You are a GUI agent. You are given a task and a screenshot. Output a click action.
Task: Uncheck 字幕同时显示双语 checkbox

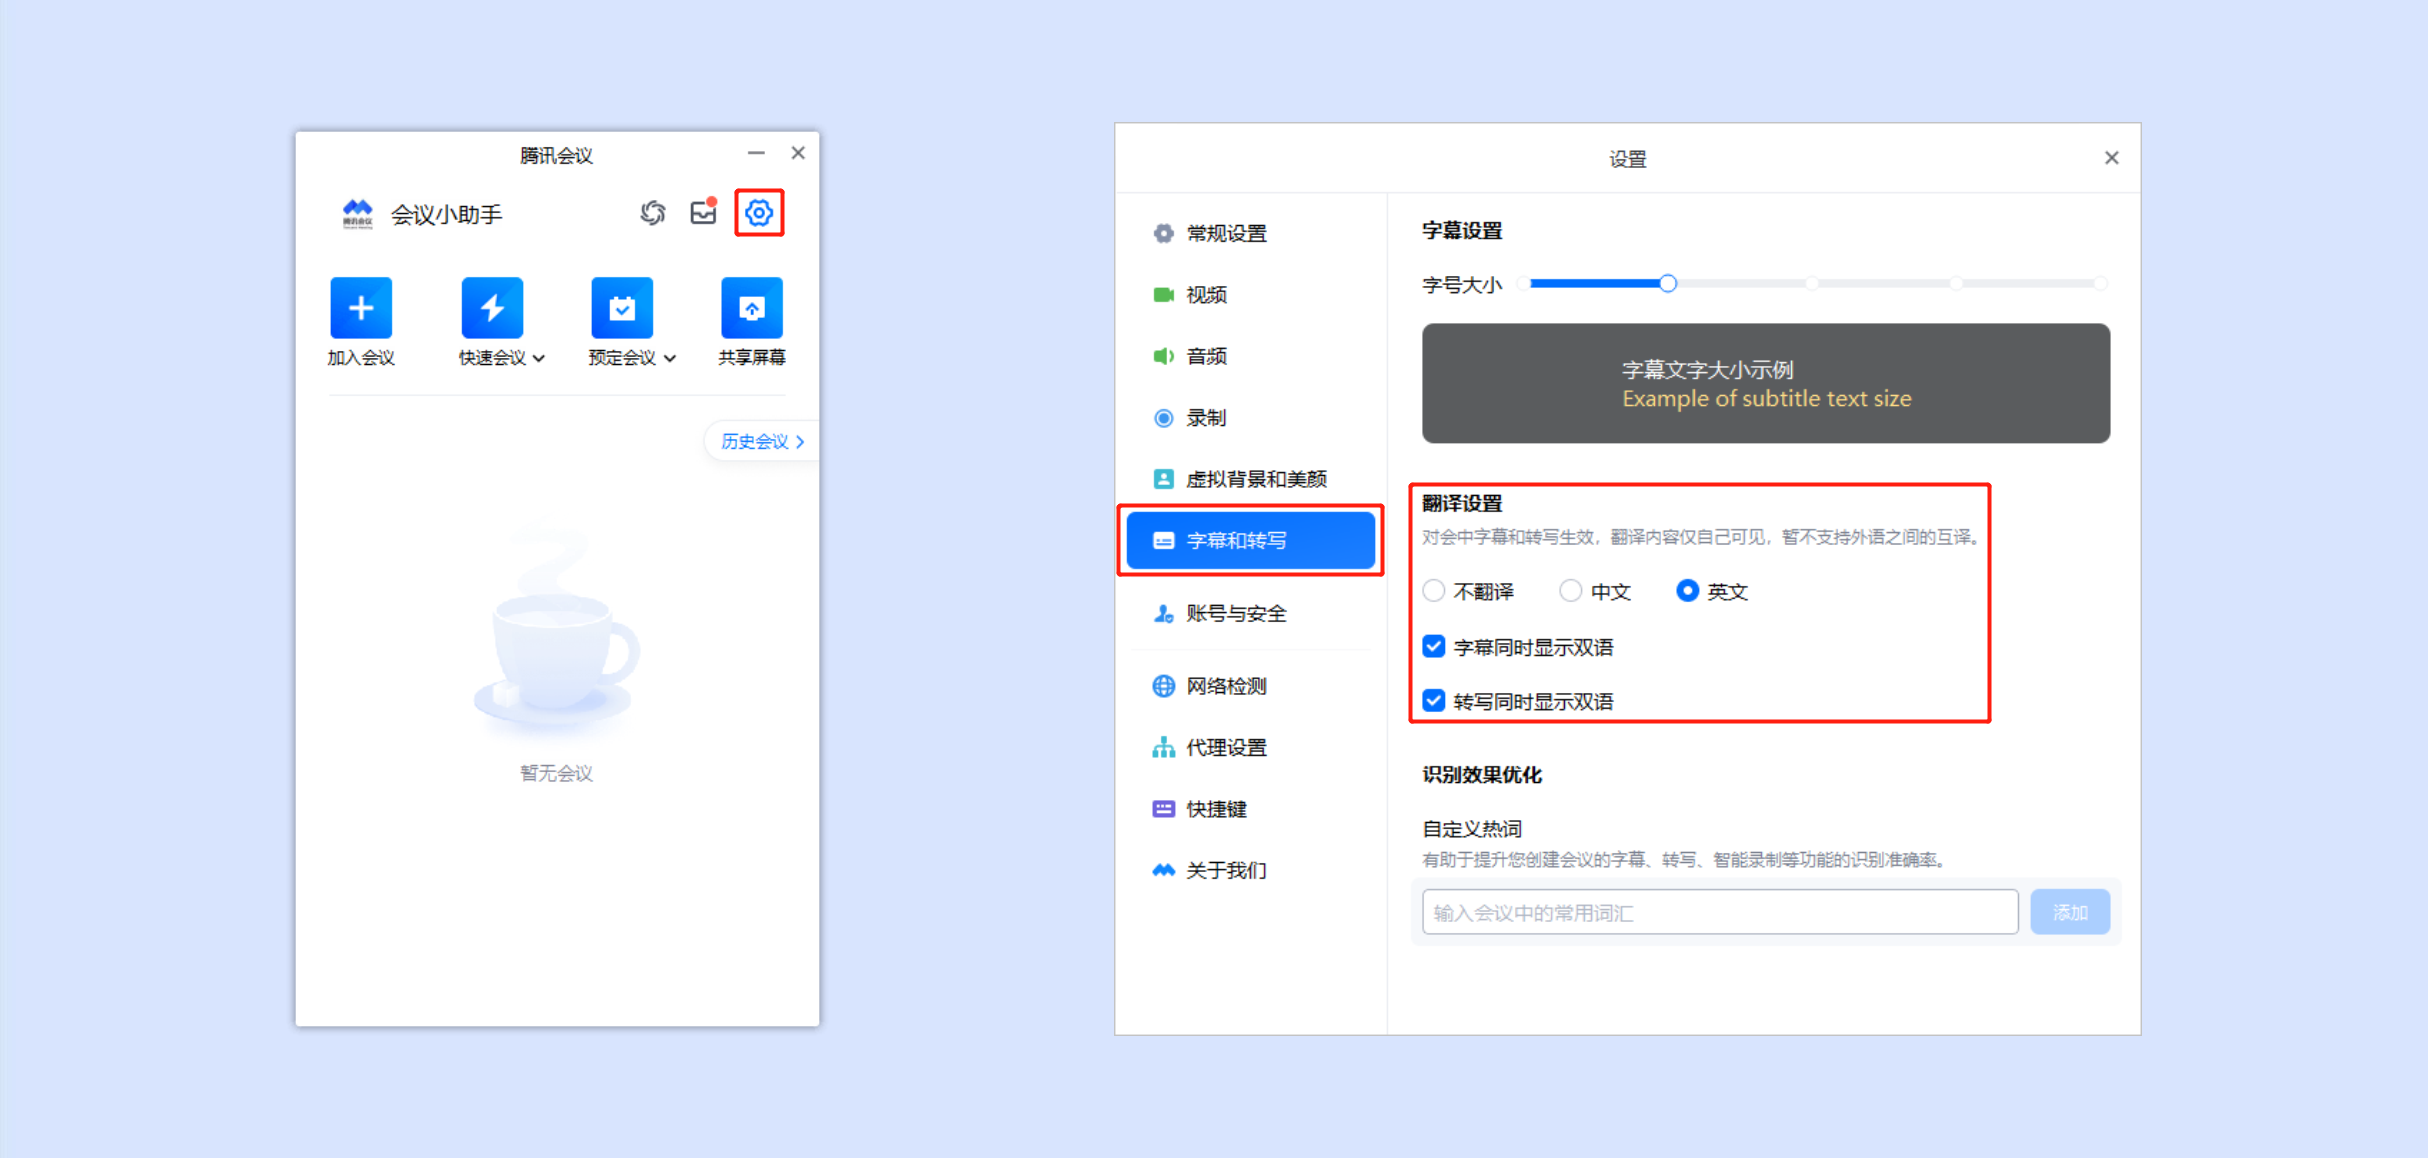(x=1434, y=646)
